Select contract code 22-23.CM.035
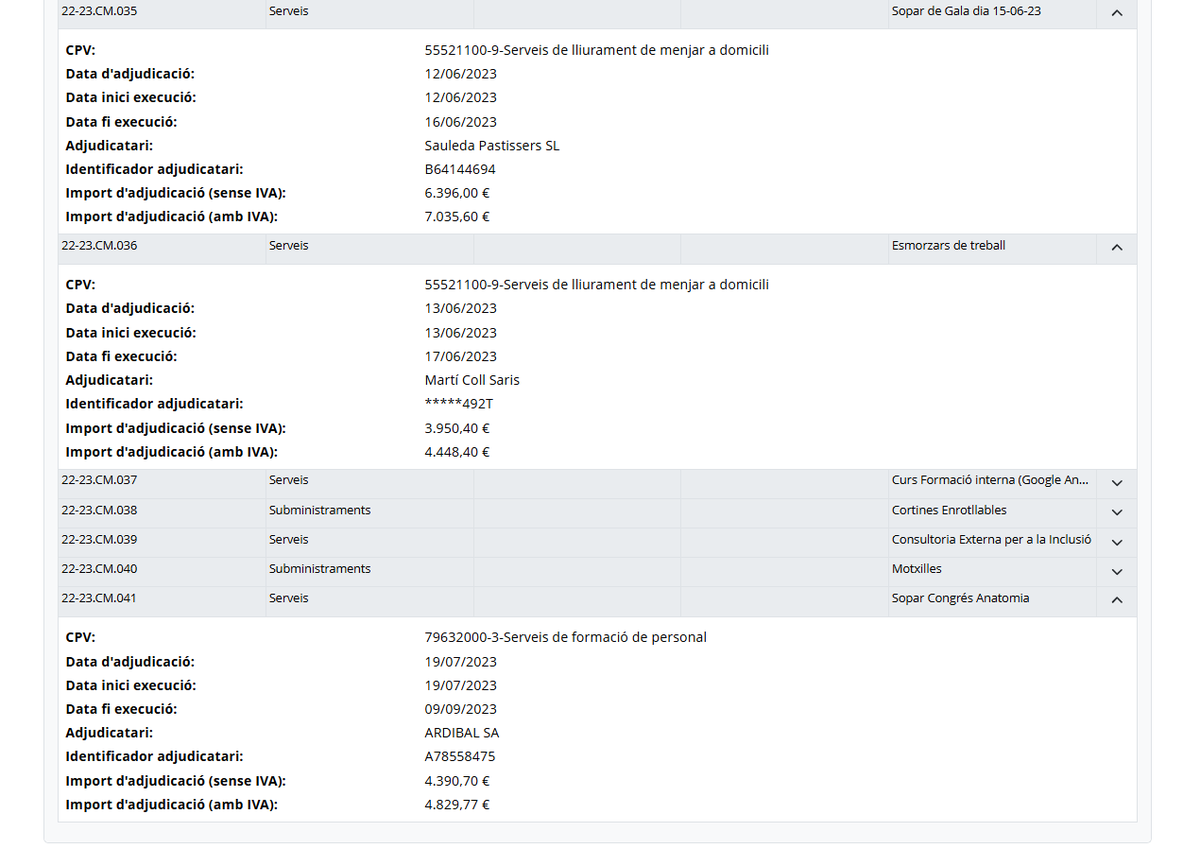The height and width of the screenshot is (866, 1200). coord(99,11)
